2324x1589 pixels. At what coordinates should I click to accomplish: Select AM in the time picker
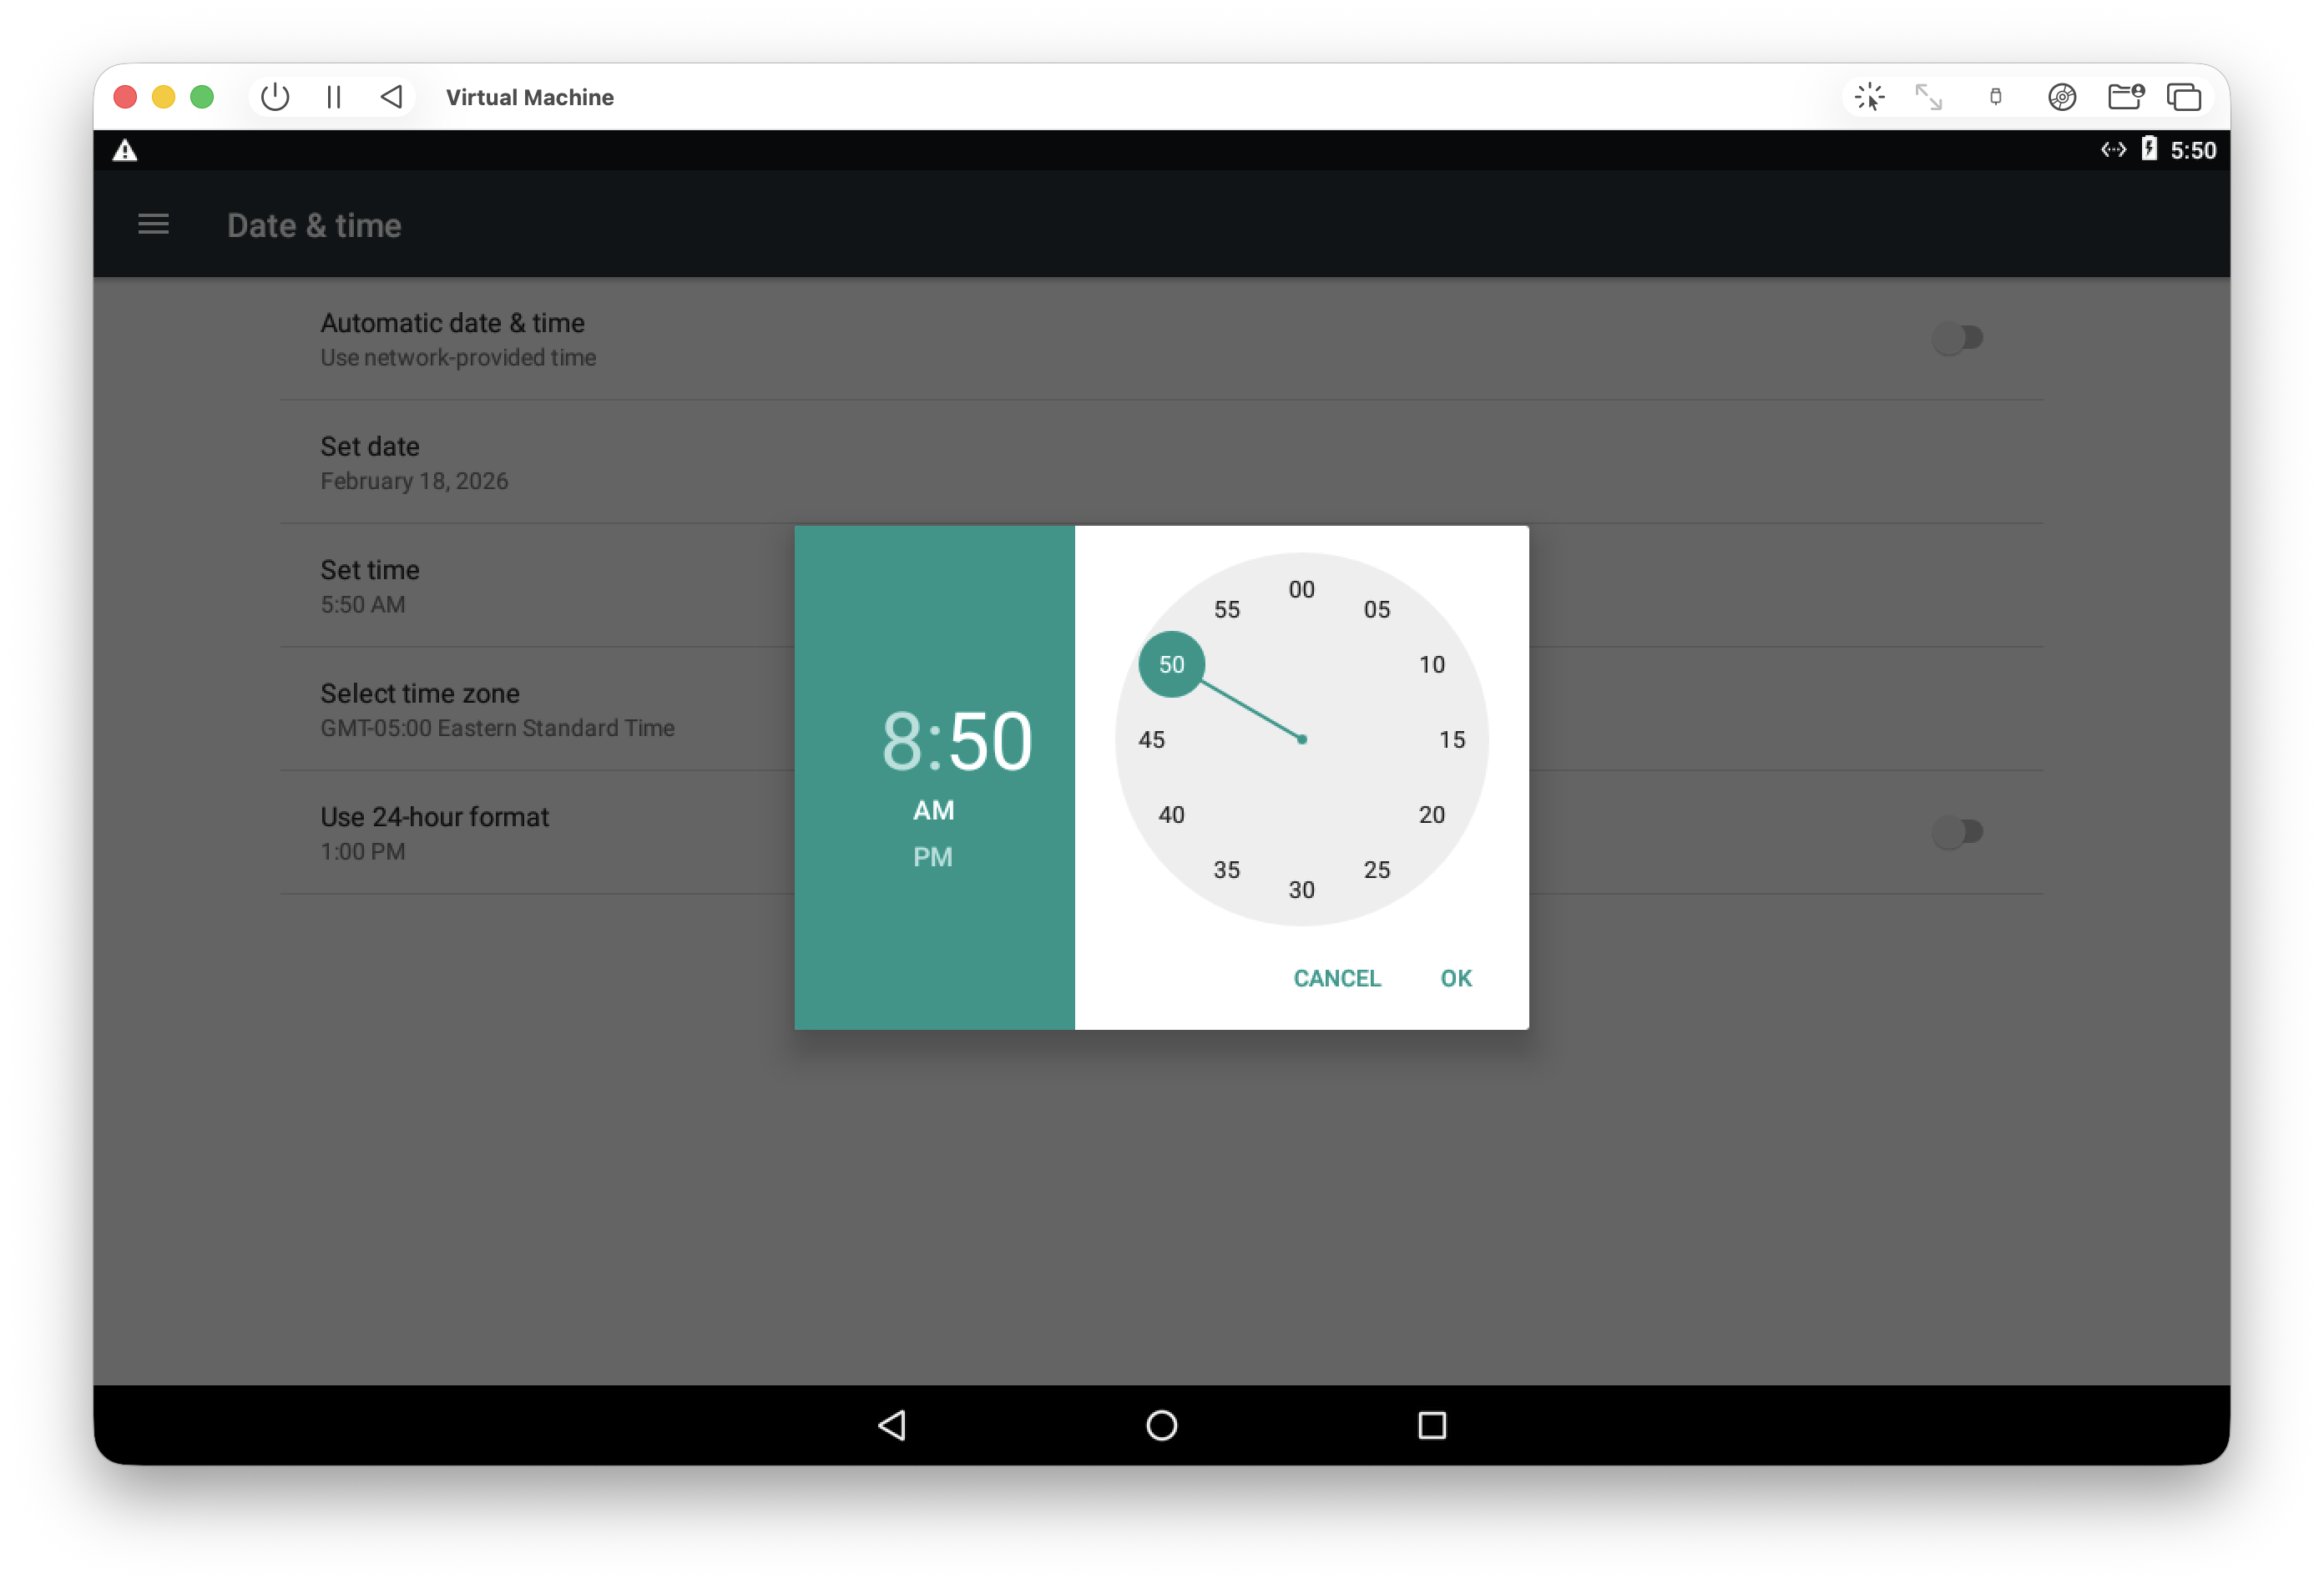pyautogui.click(x=934, y=811)
